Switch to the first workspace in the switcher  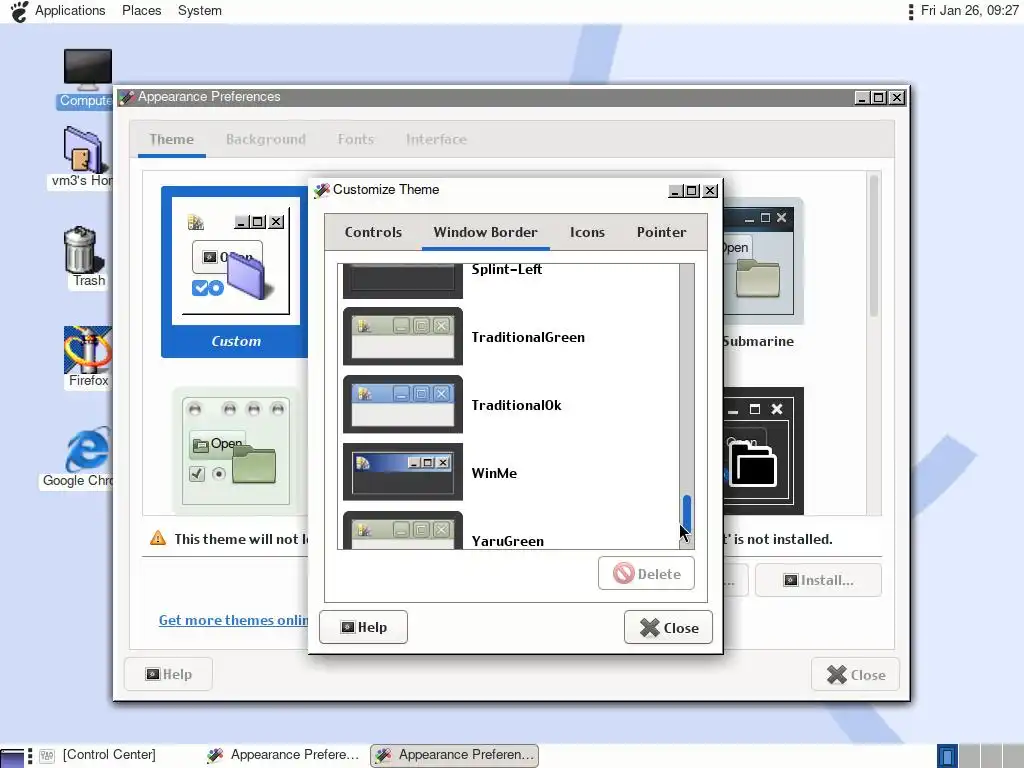click(x=947, y=756)
